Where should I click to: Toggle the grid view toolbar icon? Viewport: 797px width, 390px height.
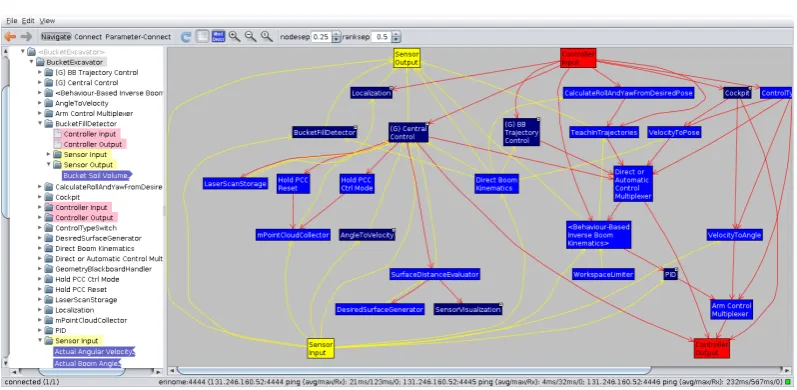pyautogui.click(x=202, y=37)
